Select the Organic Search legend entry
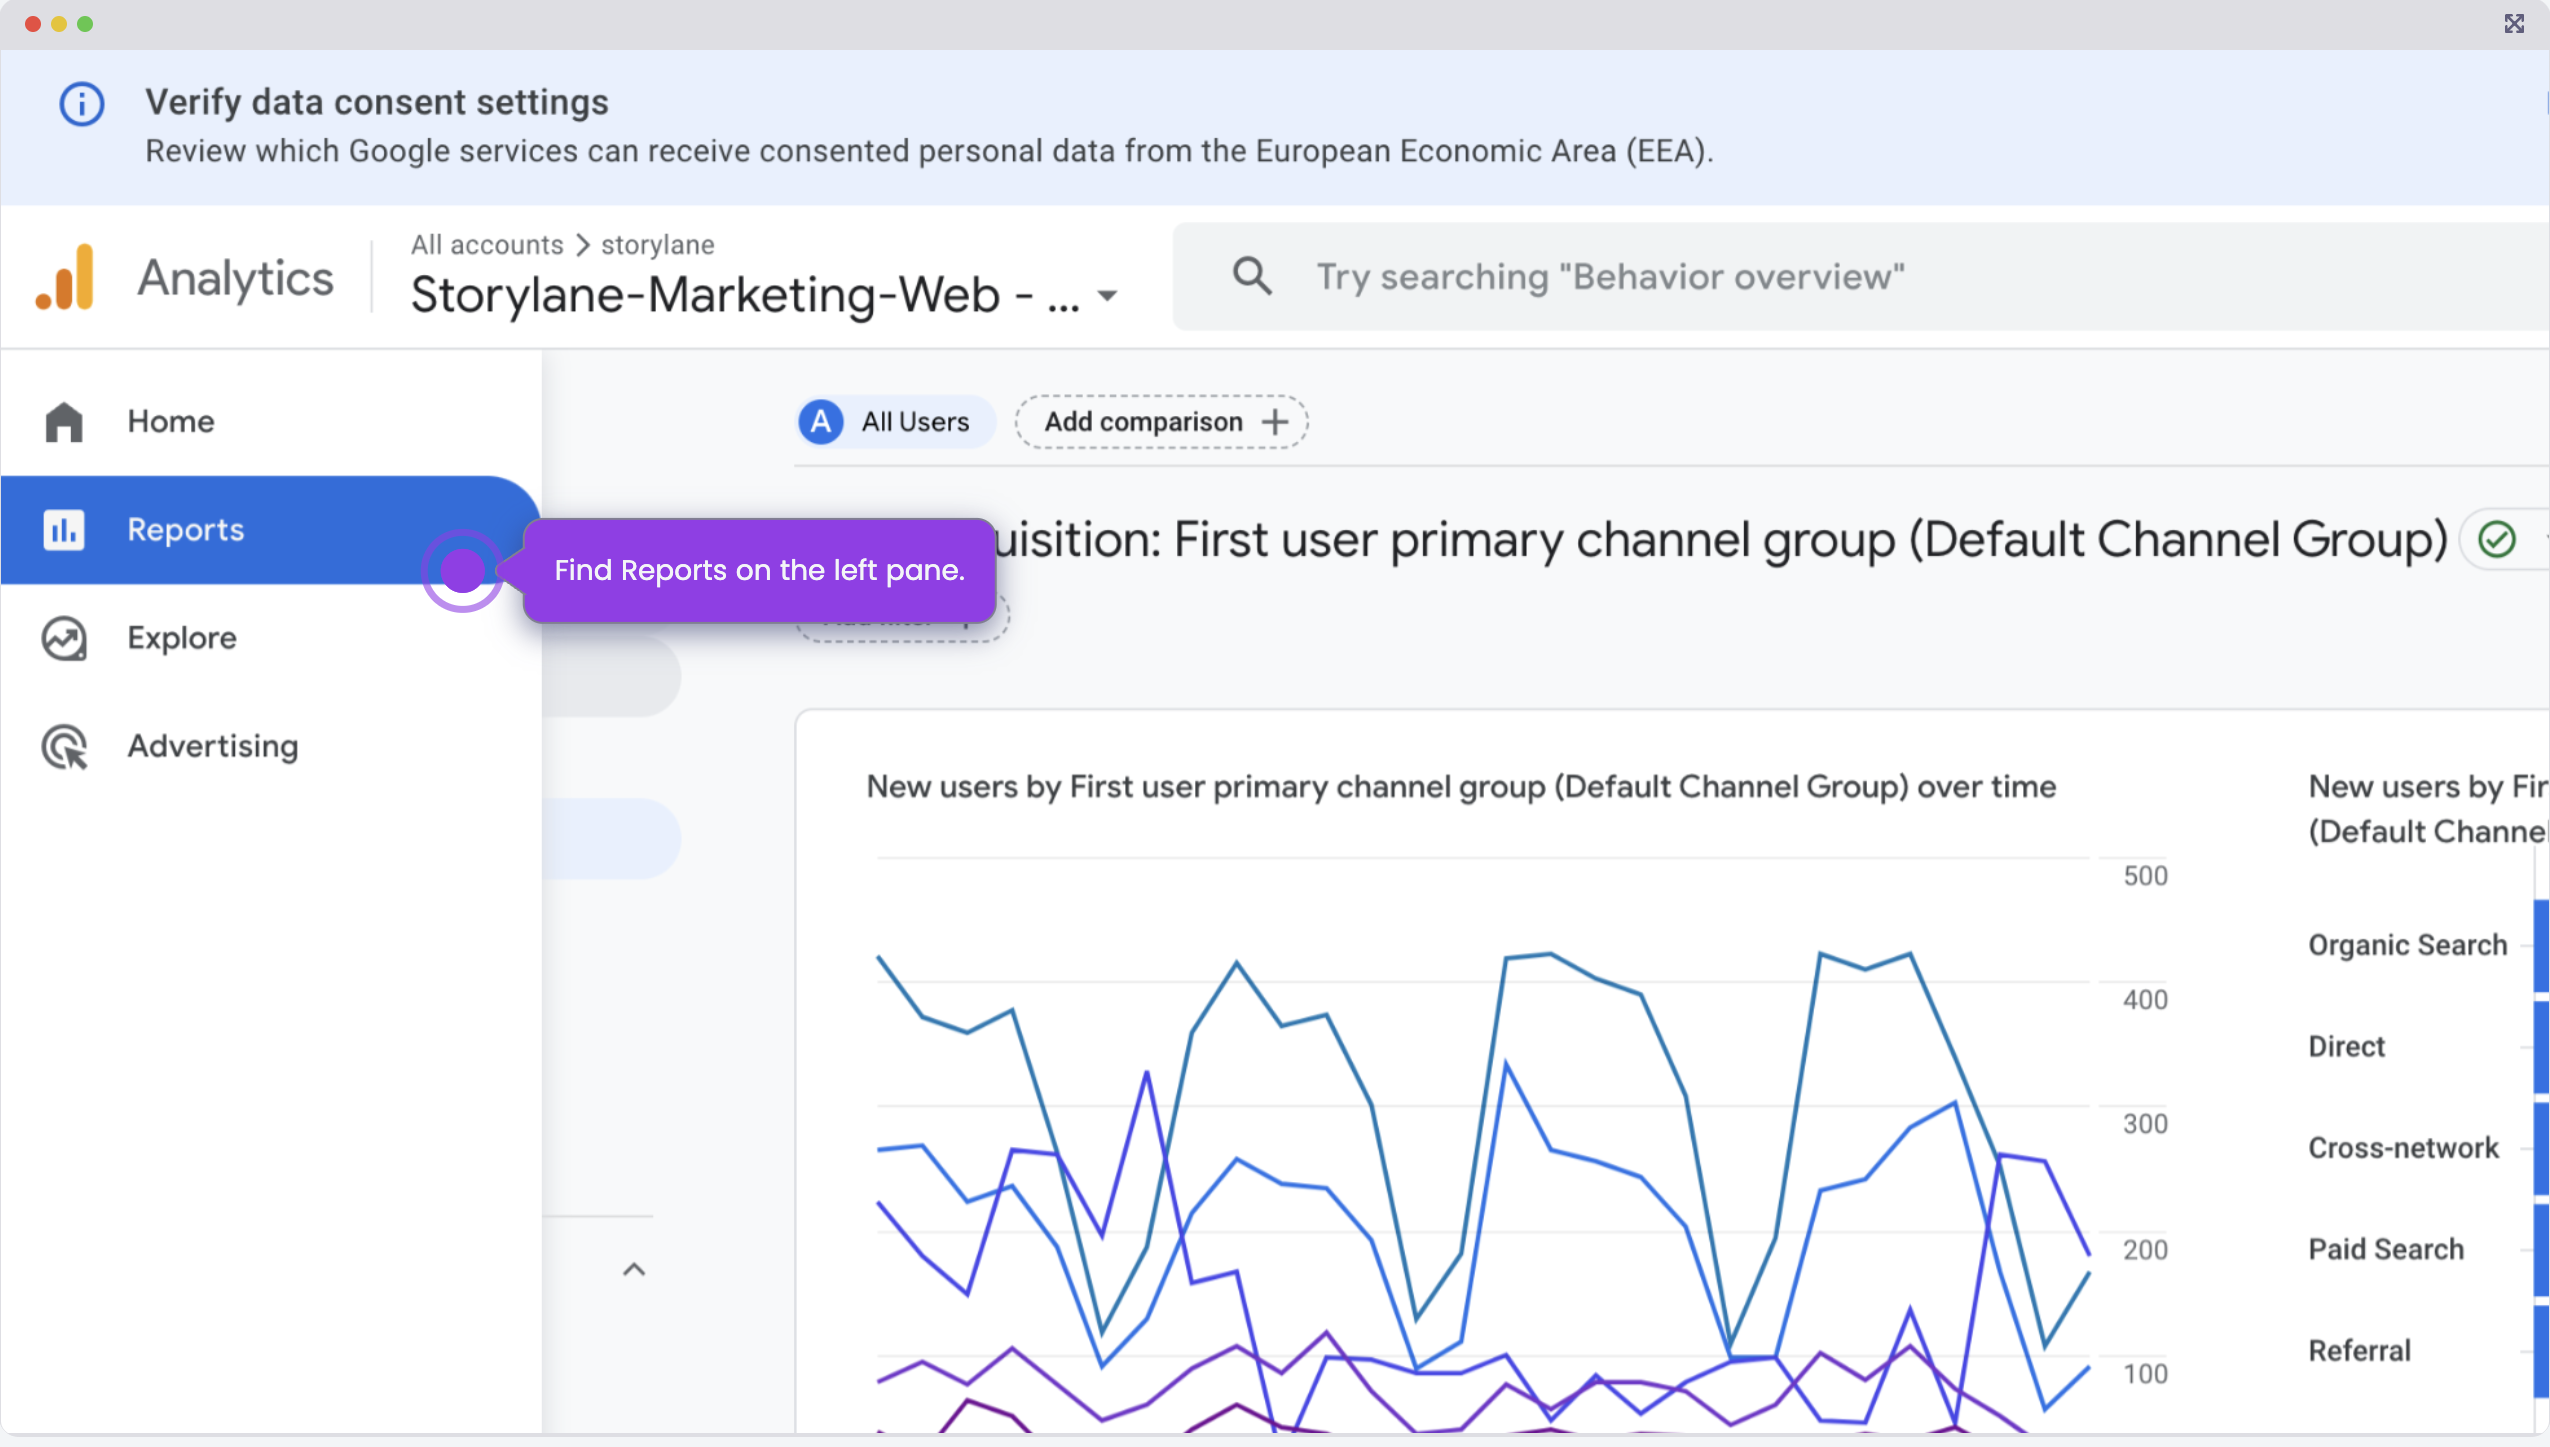This screenshot has height=1447, width=2550. click(2407, 944)
